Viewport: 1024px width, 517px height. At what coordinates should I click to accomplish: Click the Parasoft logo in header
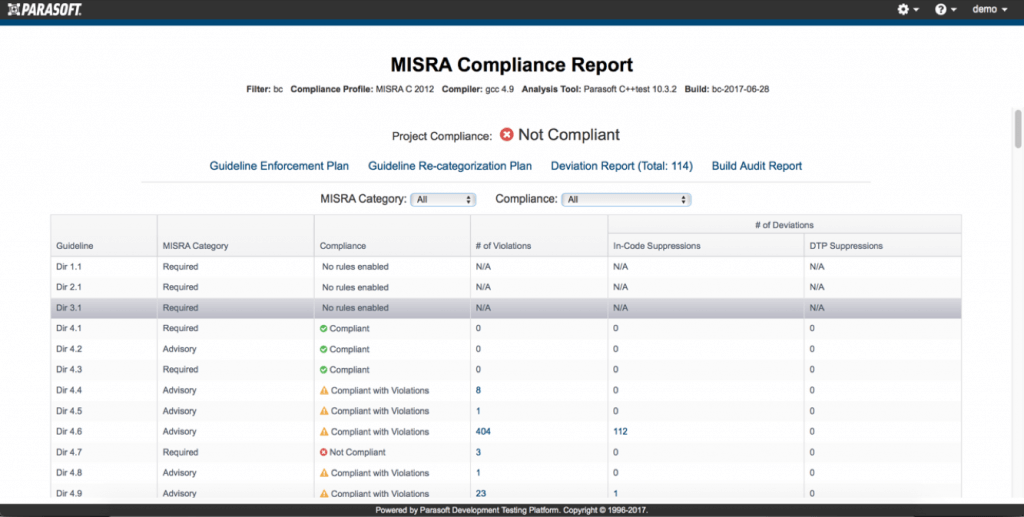pyautogui.click(x=43, y=10)
